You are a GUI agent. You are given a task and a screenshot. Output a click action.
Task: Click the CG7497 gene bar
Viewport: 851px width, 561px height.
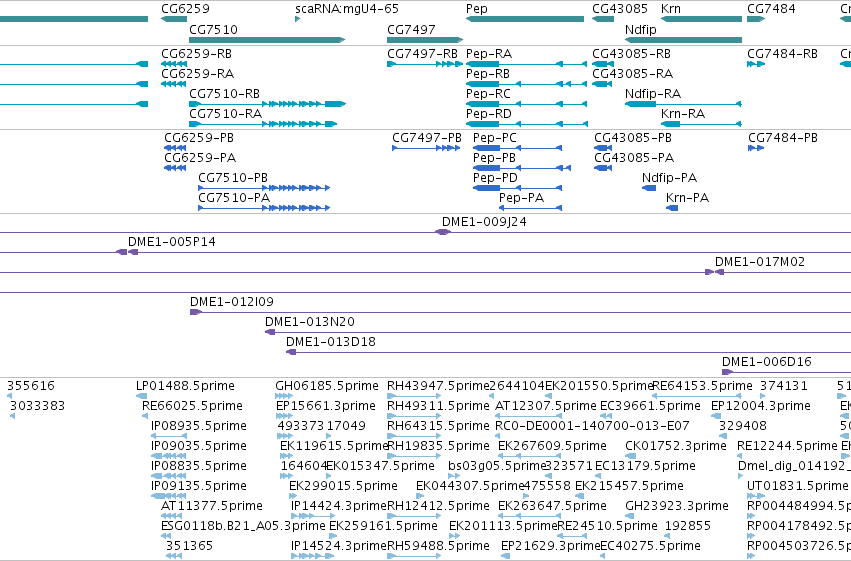pyautogui.click(x=425, y=40)
